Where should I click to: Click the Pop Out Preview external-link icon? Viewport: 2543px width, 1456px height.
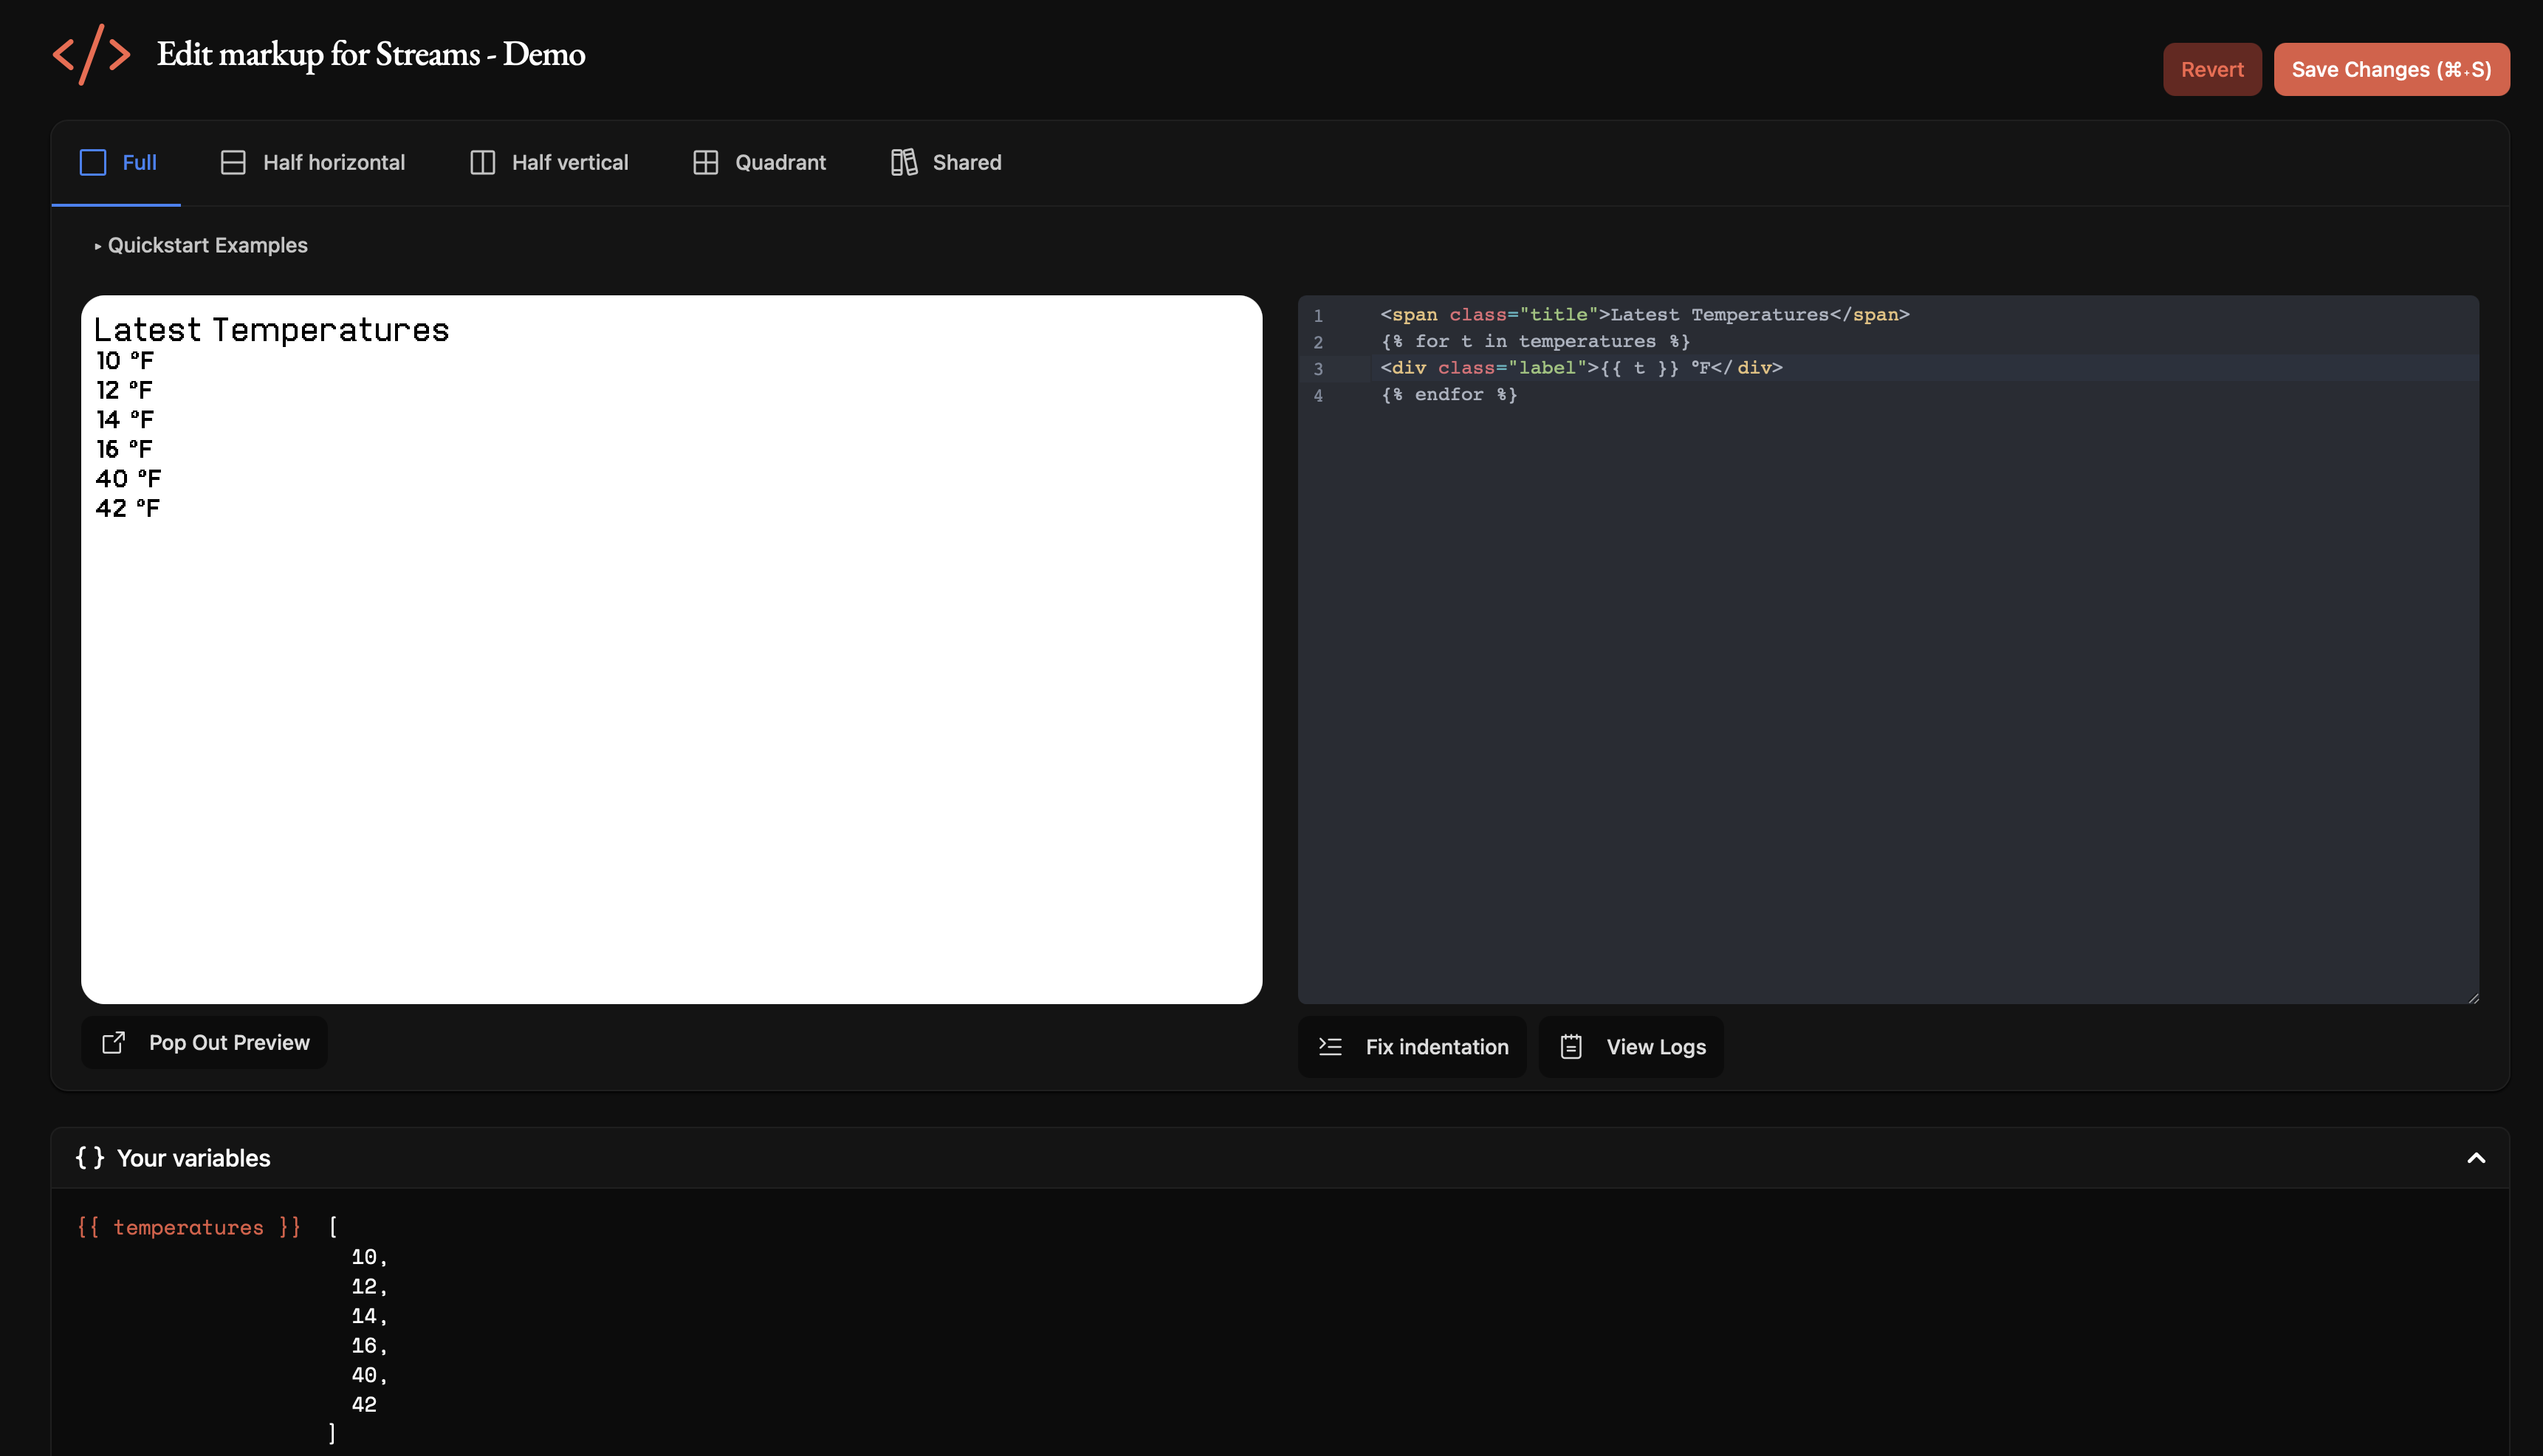pos(114,1042)
